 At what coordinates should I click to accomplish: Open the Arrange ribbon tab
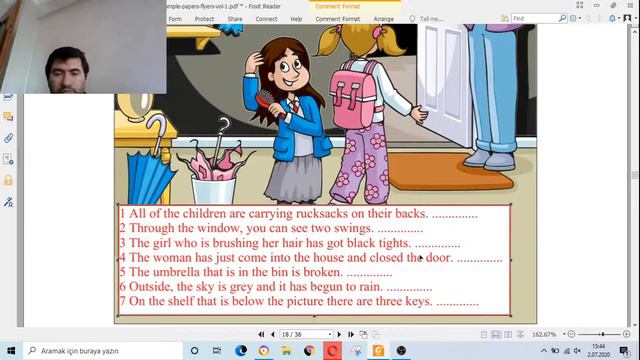(x=384, y=19)
